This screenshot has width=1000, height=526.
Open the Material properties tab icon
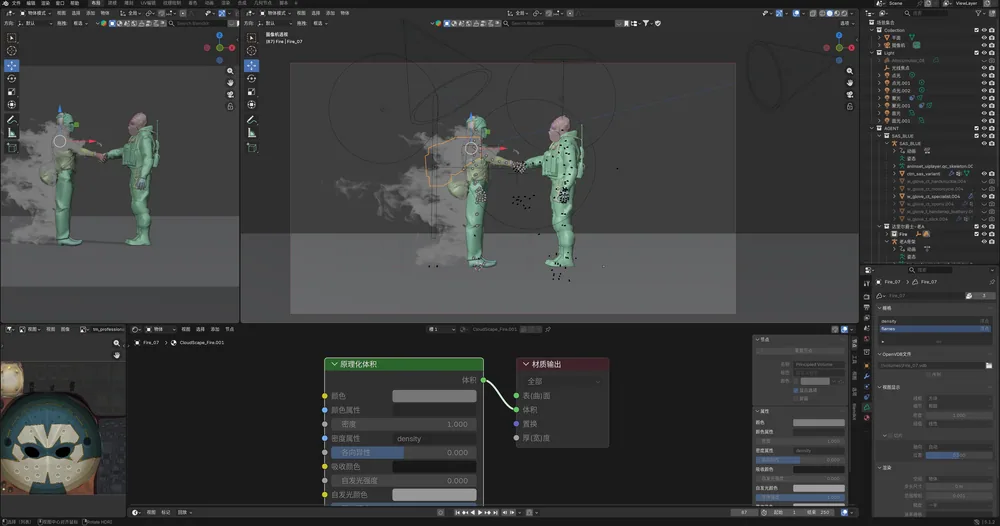click(867, 418)
